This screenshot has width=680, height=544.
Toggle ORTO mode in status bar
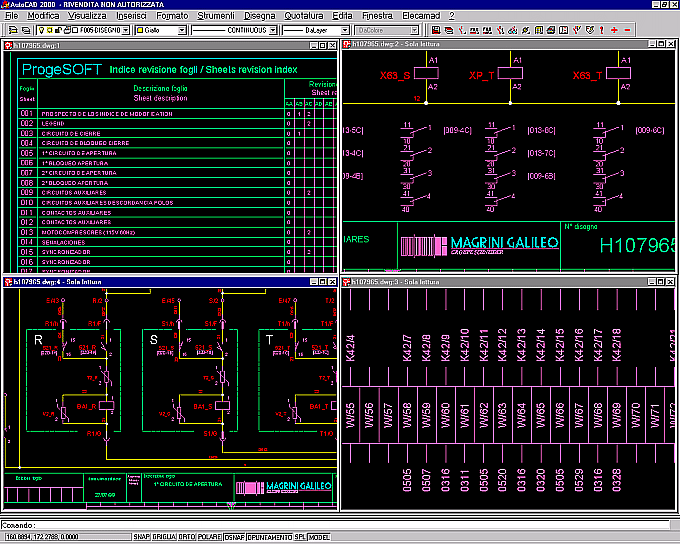tap(187, 537)
